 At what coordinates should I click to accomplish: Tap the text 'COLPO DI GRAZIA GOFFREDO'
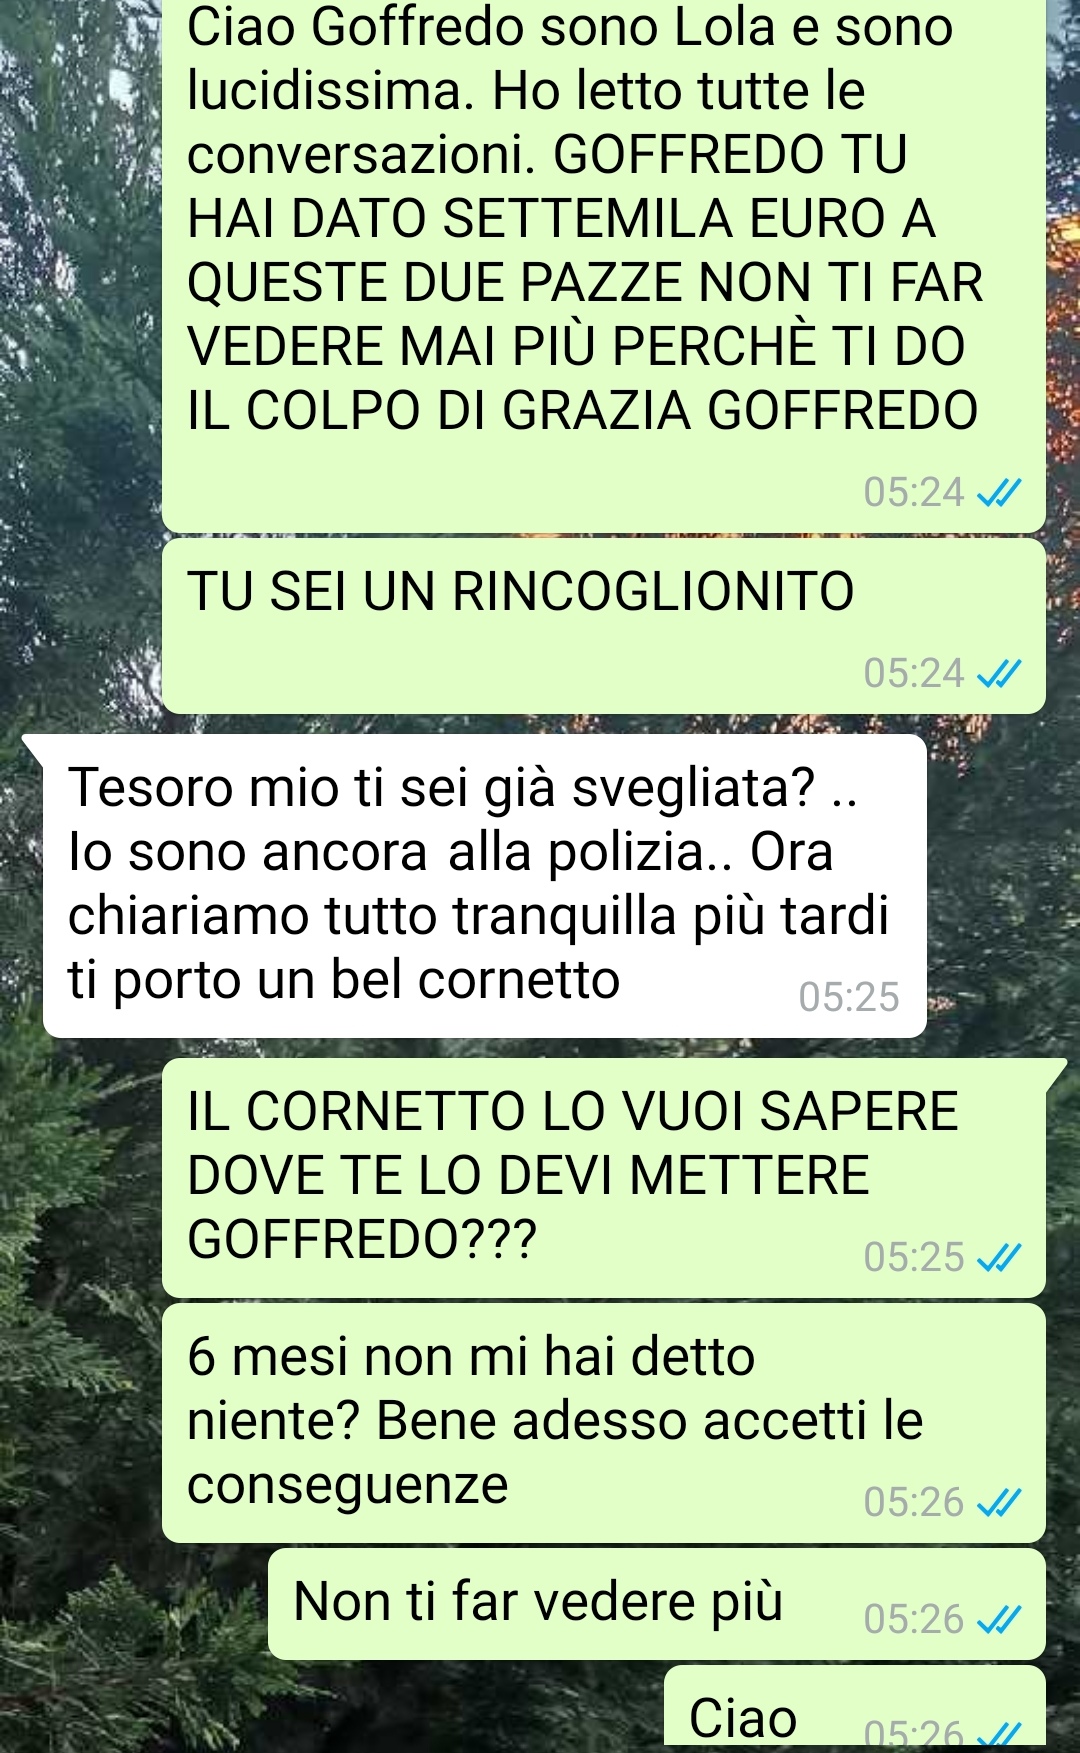[612, 411]
